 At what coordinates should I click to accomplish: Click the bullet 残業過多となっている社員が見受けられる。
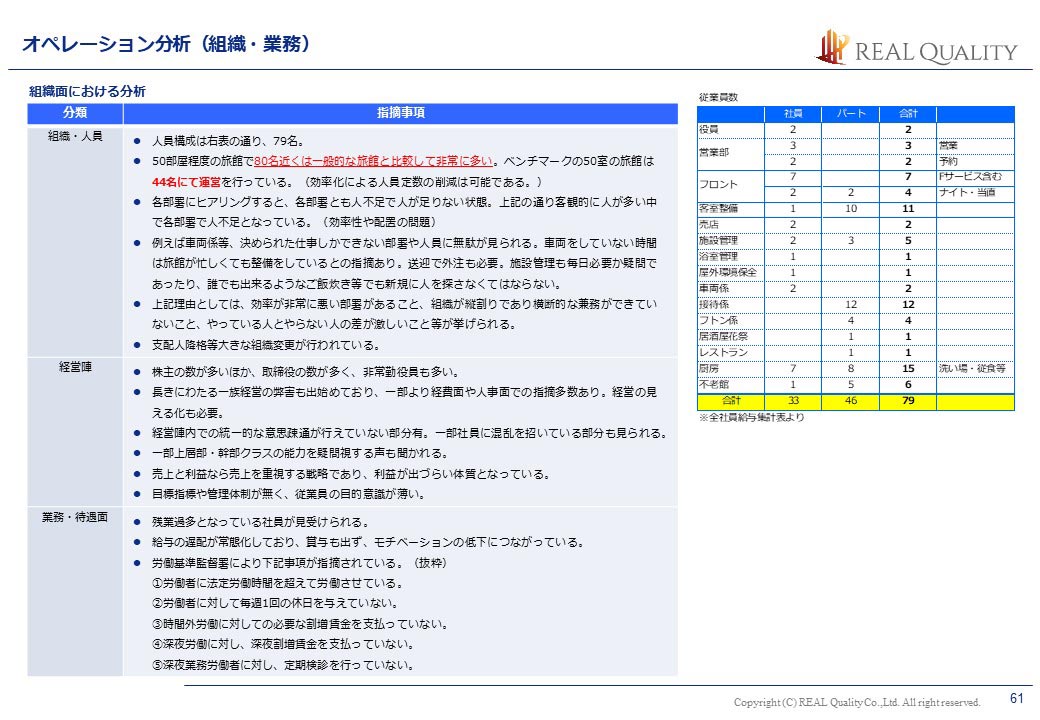pyautogui.click(x=261, y=522)
